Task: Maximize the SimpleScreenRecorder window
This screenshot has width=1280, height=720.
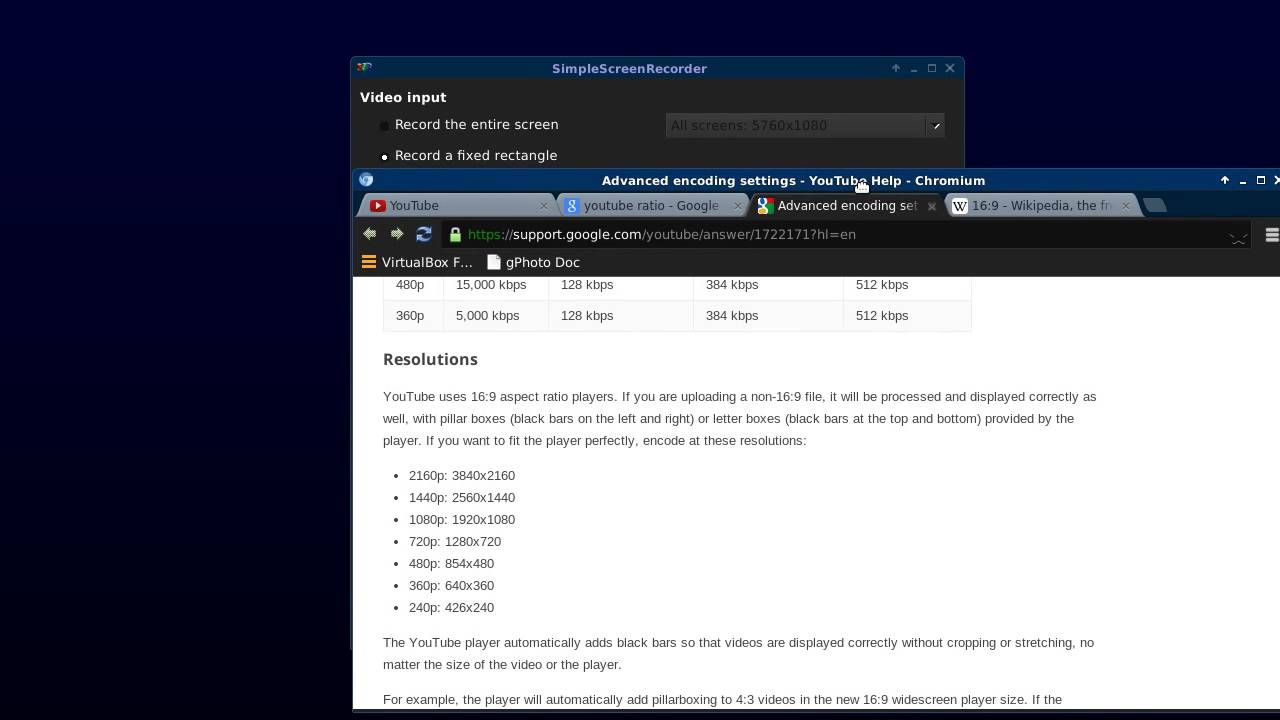Action: (x=932, y=68)
